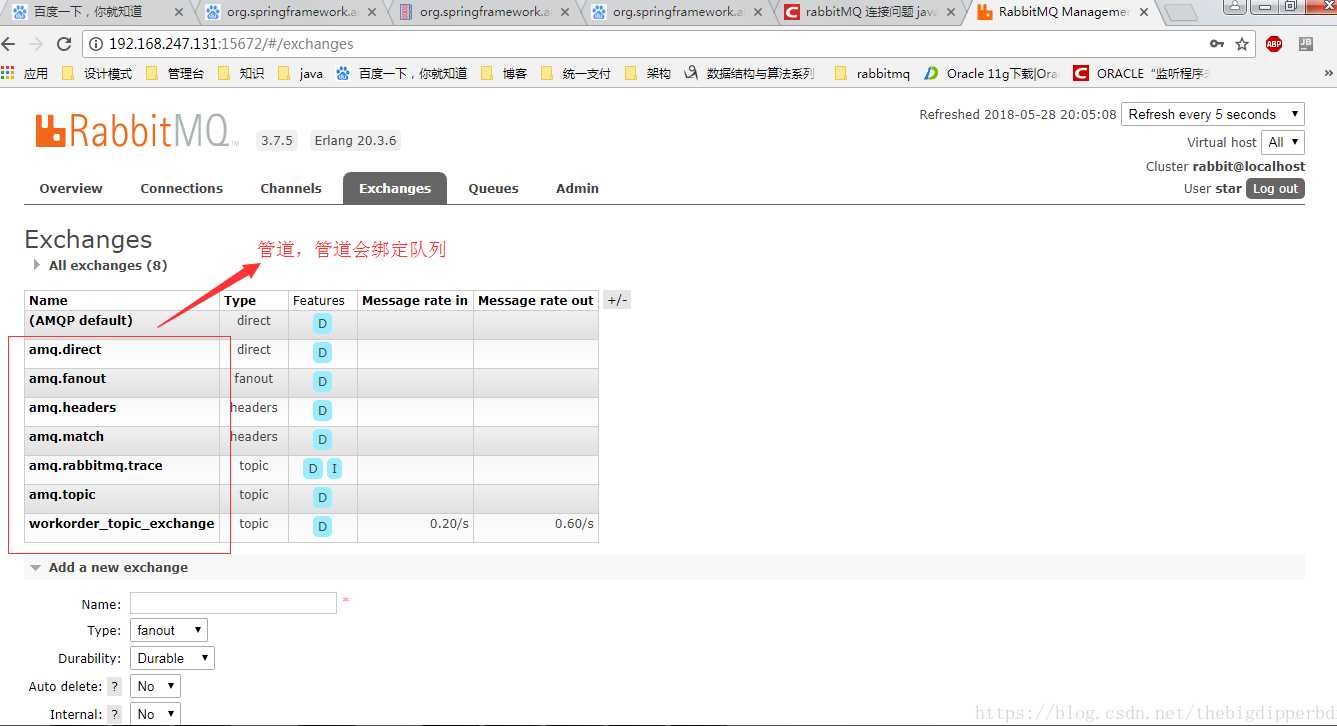
Task: Open the rabbitmq bookmark folder
Action: pyautogui.click(x=872, y=73)
